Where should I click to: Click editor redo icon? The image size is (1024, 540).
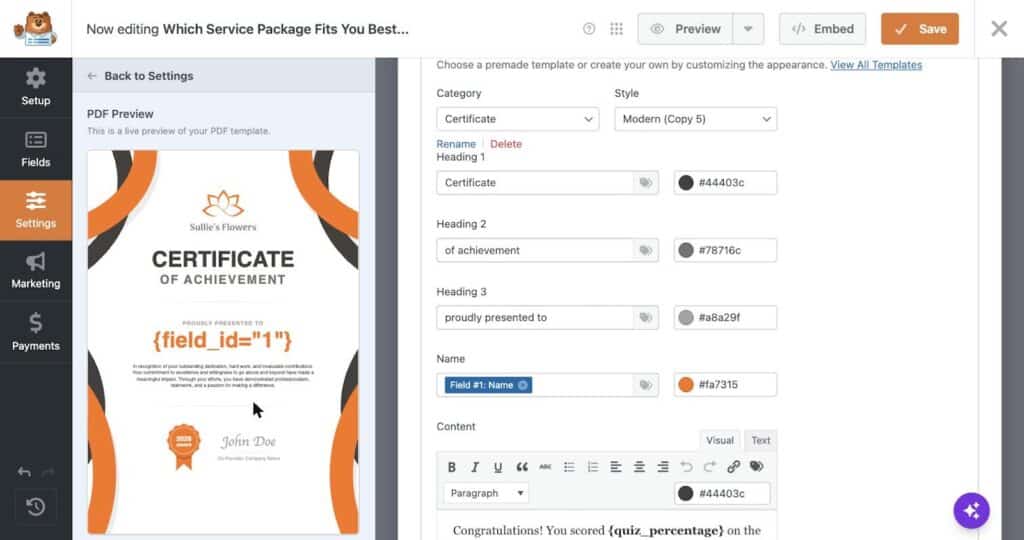click(x=710, y=467)
